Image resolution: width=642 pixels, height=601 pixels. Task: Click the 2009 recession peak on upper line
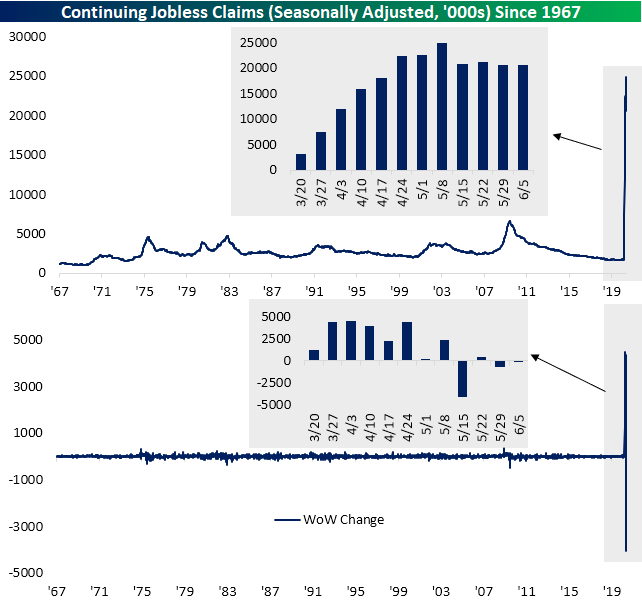(x=509, y=222)
